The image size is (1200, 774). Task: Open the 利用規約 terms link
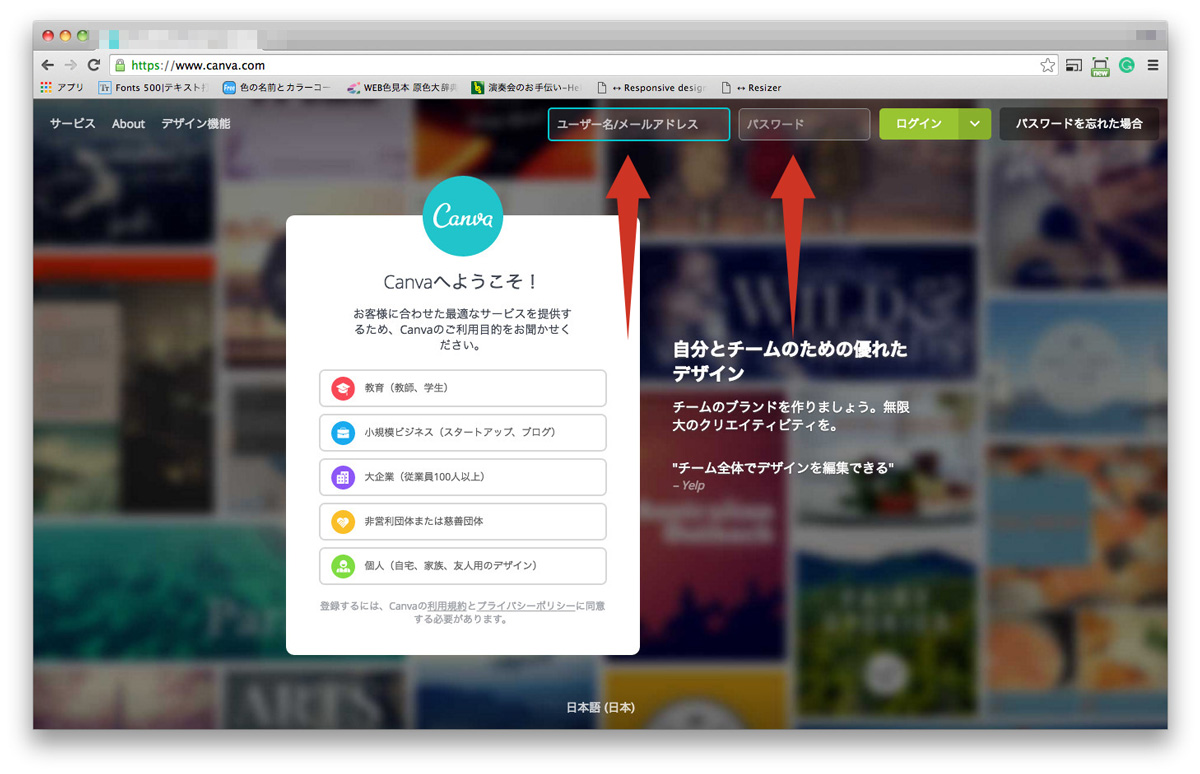447,606
